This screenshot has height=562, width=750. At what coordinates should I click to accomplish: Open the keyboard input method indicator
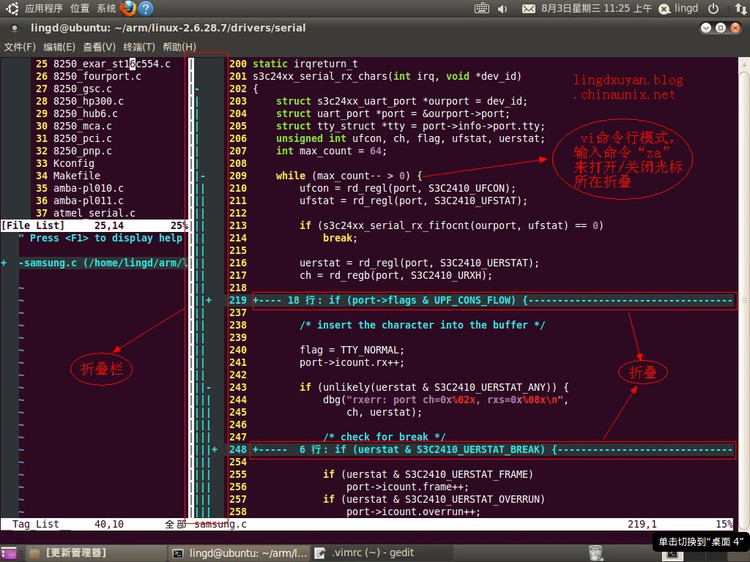click(481, 8)
